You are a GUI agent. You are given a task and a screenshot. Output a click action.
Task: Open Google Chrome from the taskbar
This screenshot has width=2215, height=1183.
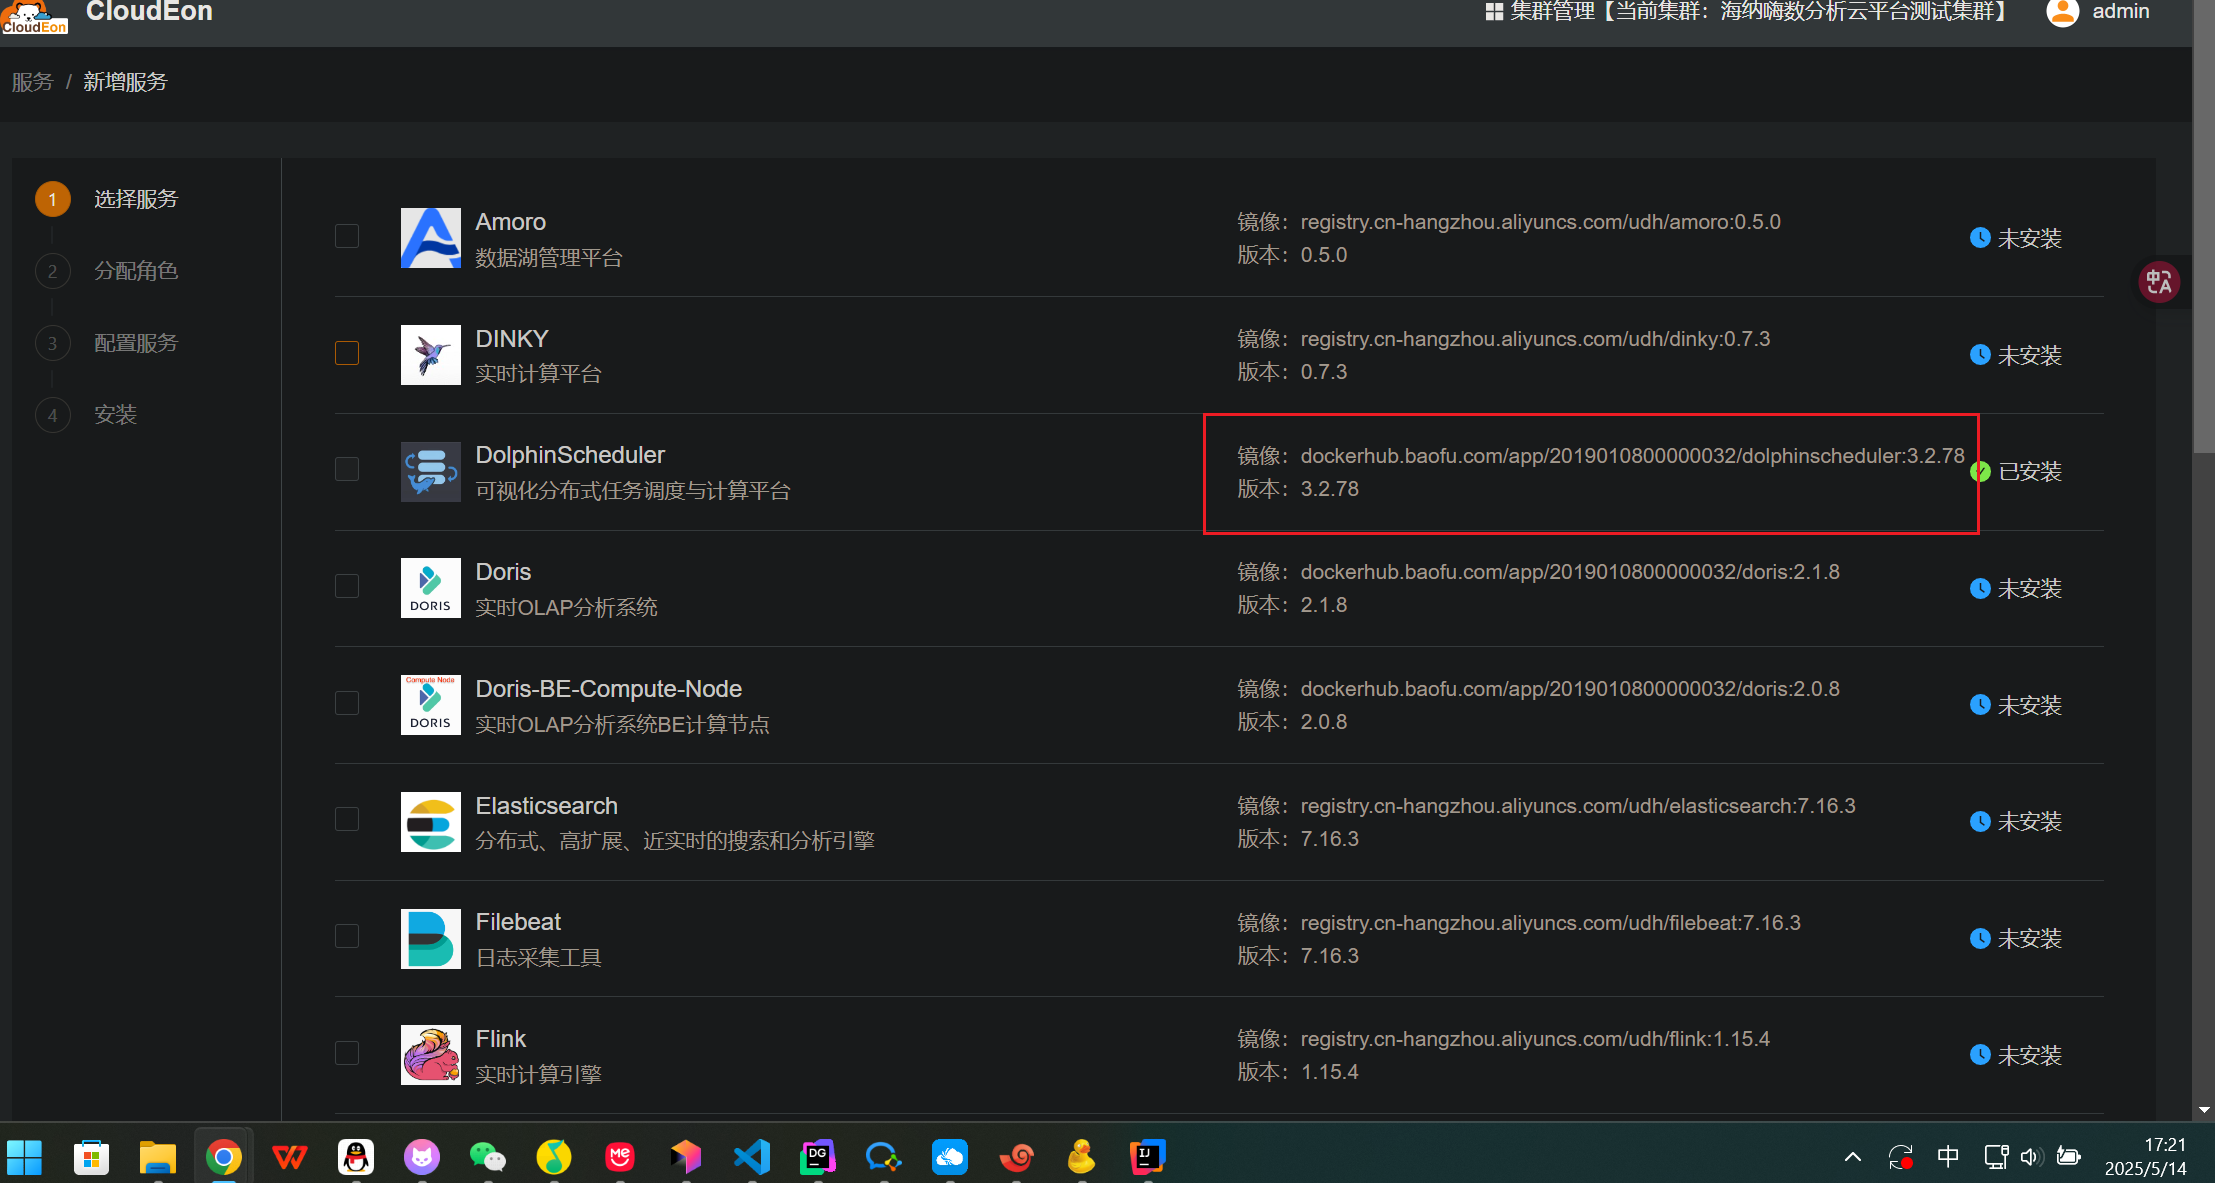coord(224,1158)
